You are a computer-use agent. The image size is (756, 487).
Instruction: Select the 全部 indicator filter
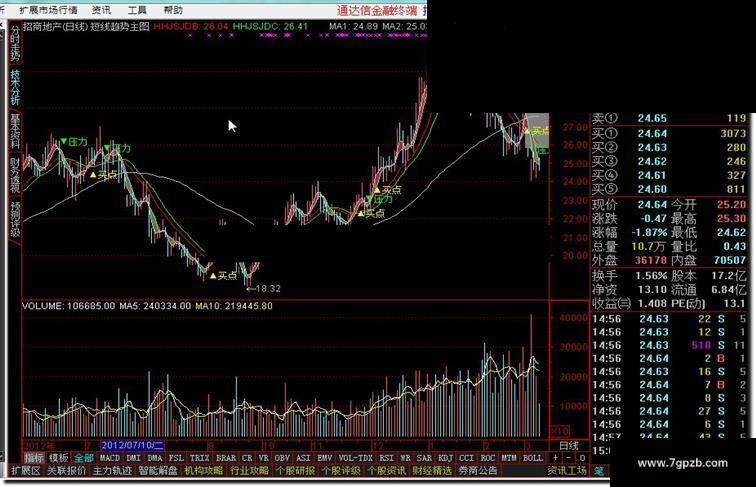point(84,458)
